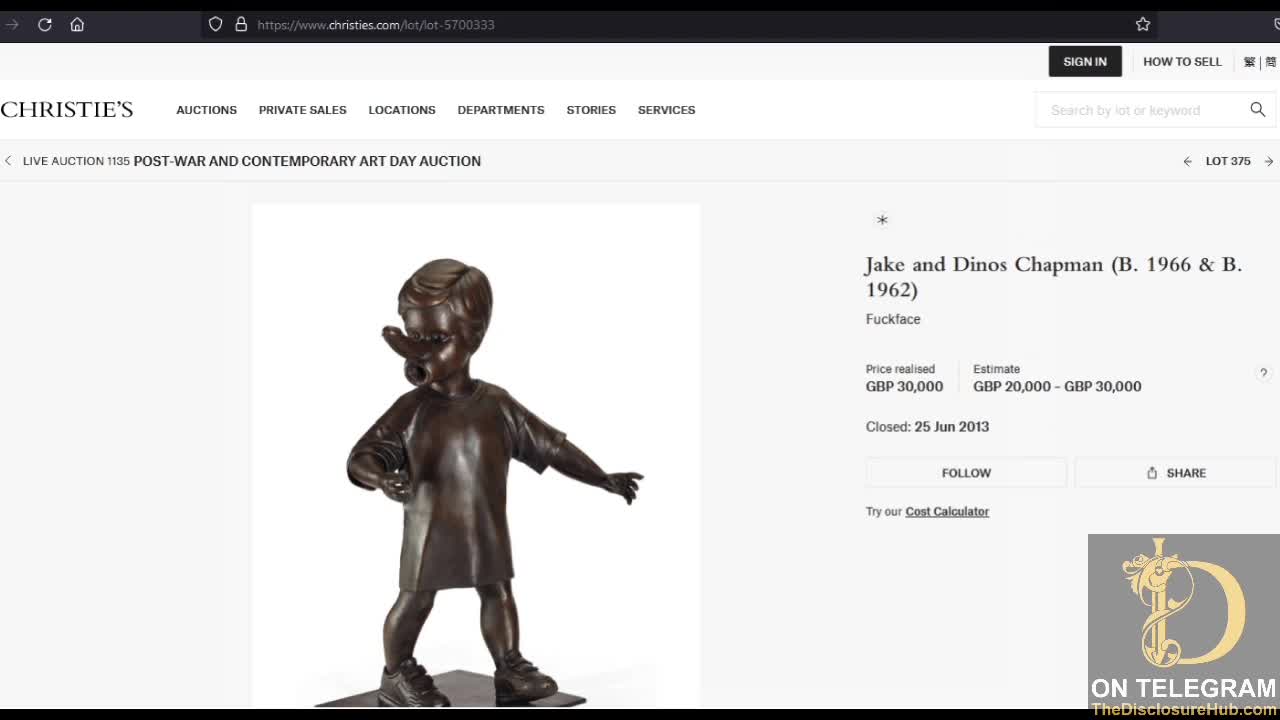Click the Lot 375 label

point(1228,161)
